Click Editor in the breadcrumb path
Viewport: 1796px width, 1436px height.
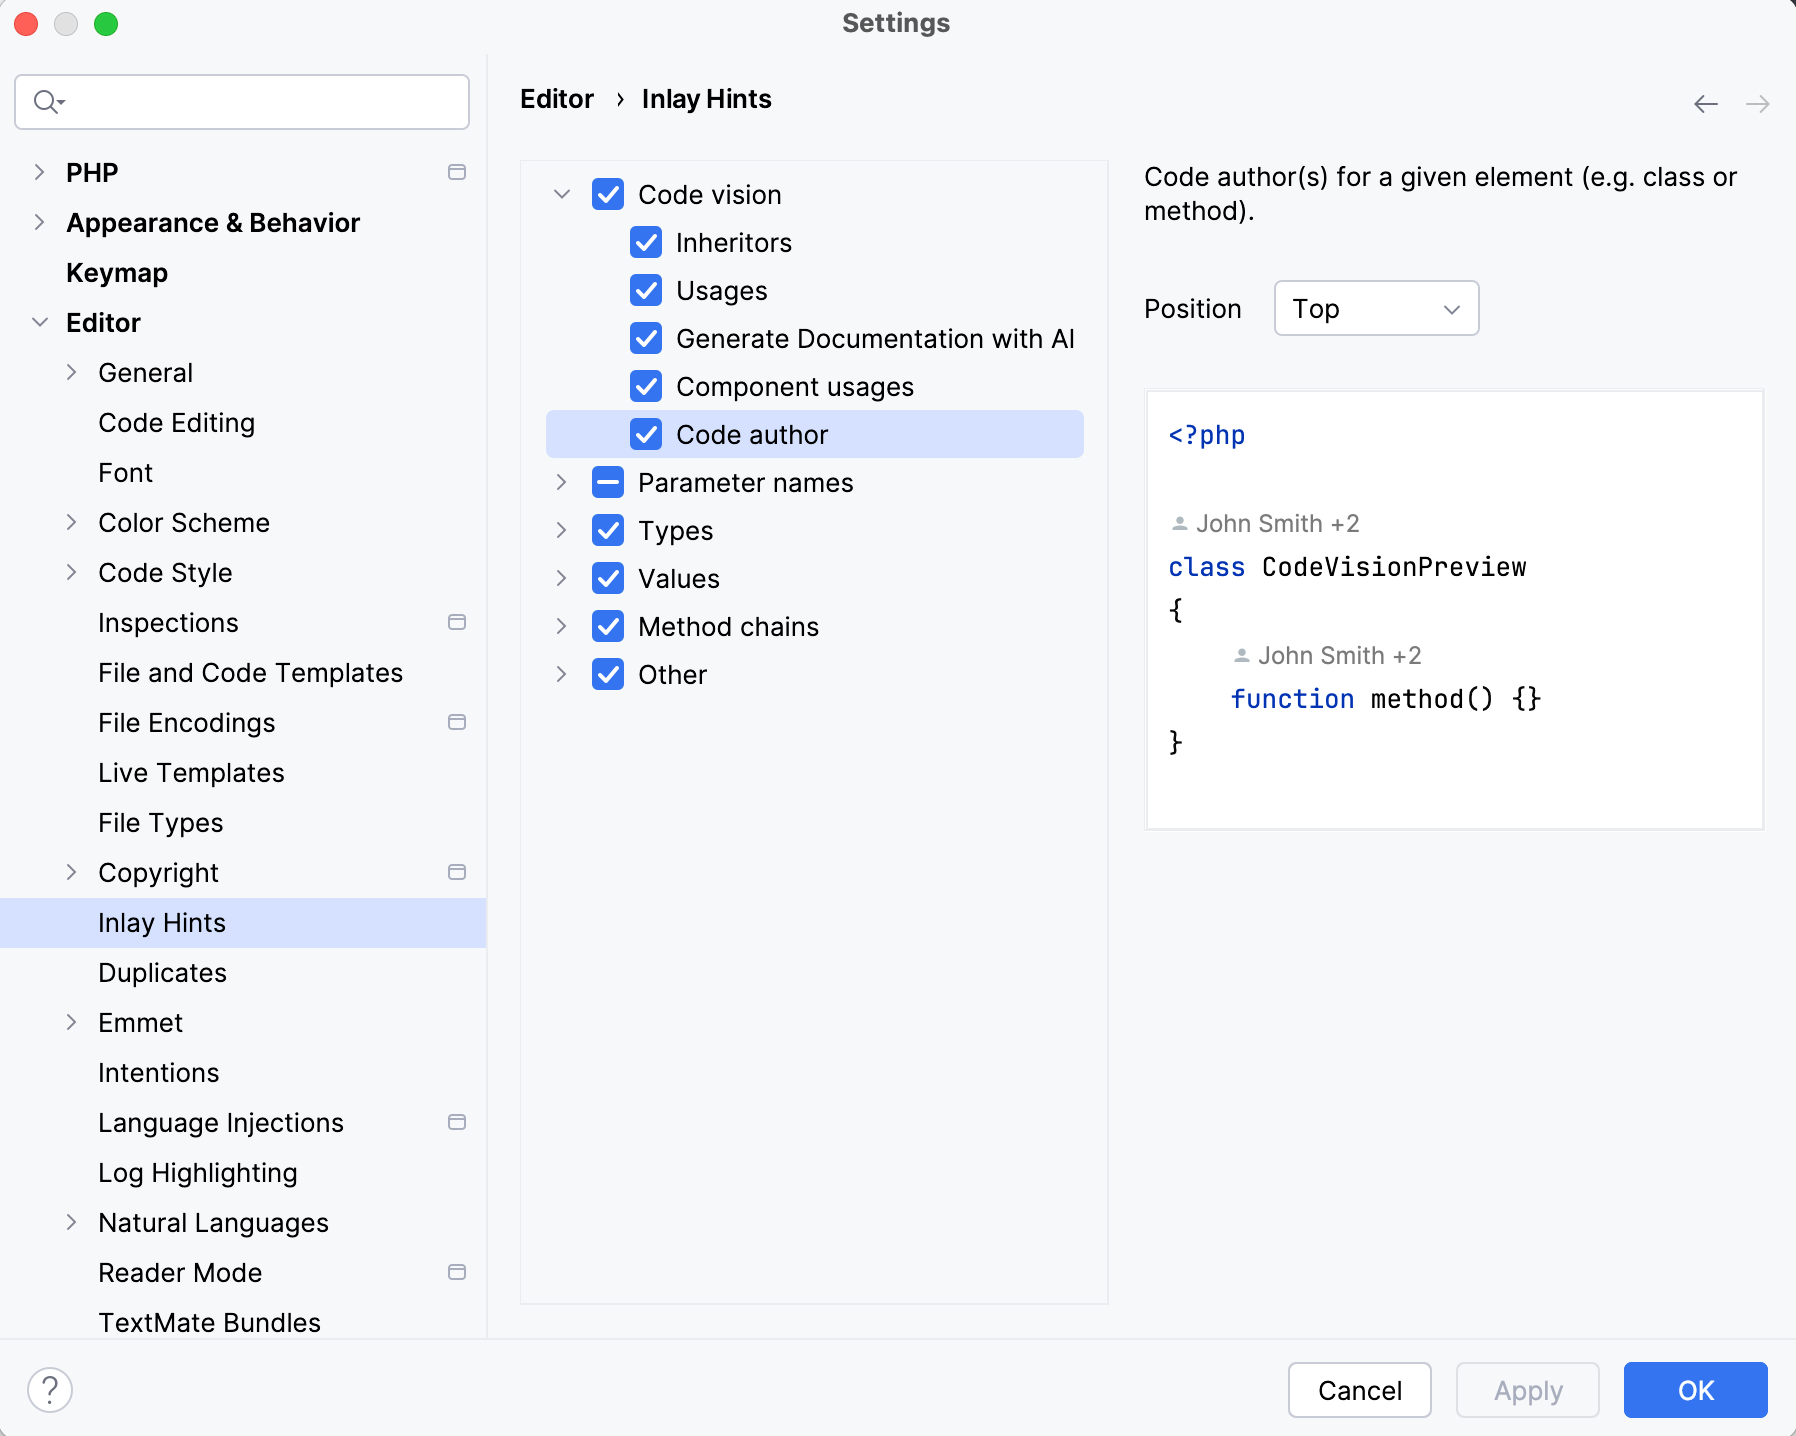(x=556, y=98)
